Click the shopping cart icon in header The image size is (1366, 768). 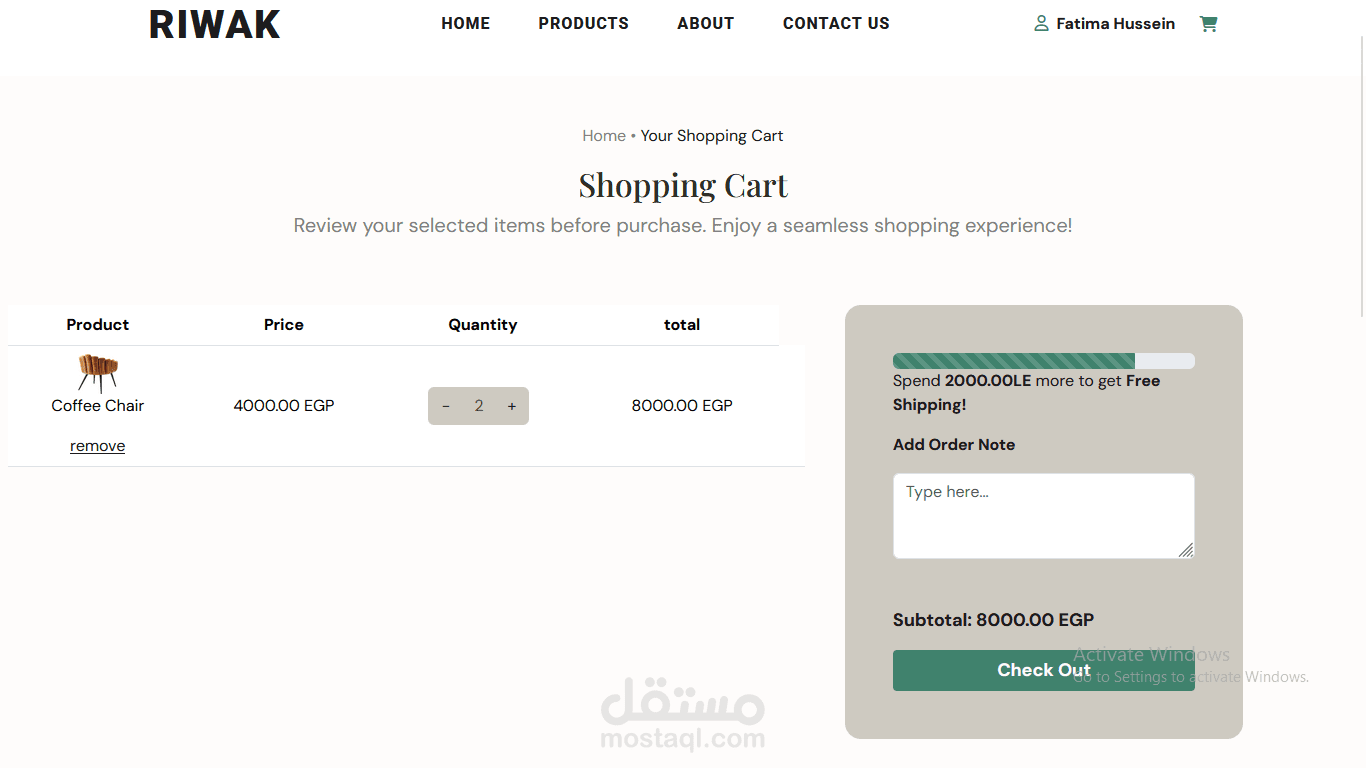1208,24
